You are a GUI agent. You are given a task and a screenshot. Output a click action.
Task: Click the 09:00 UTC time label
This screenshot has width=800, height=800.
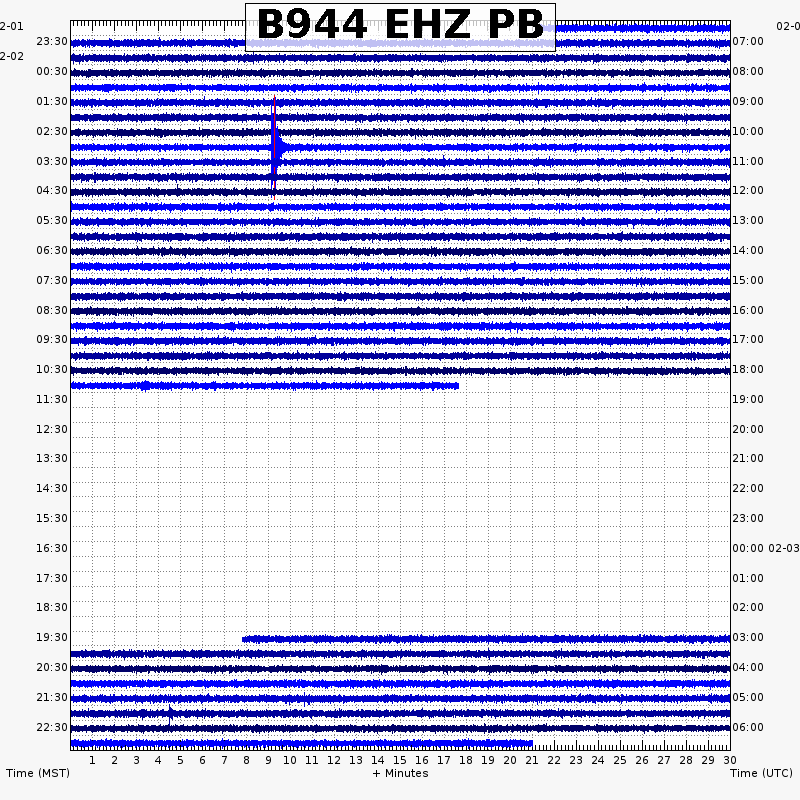pos(748,102)
